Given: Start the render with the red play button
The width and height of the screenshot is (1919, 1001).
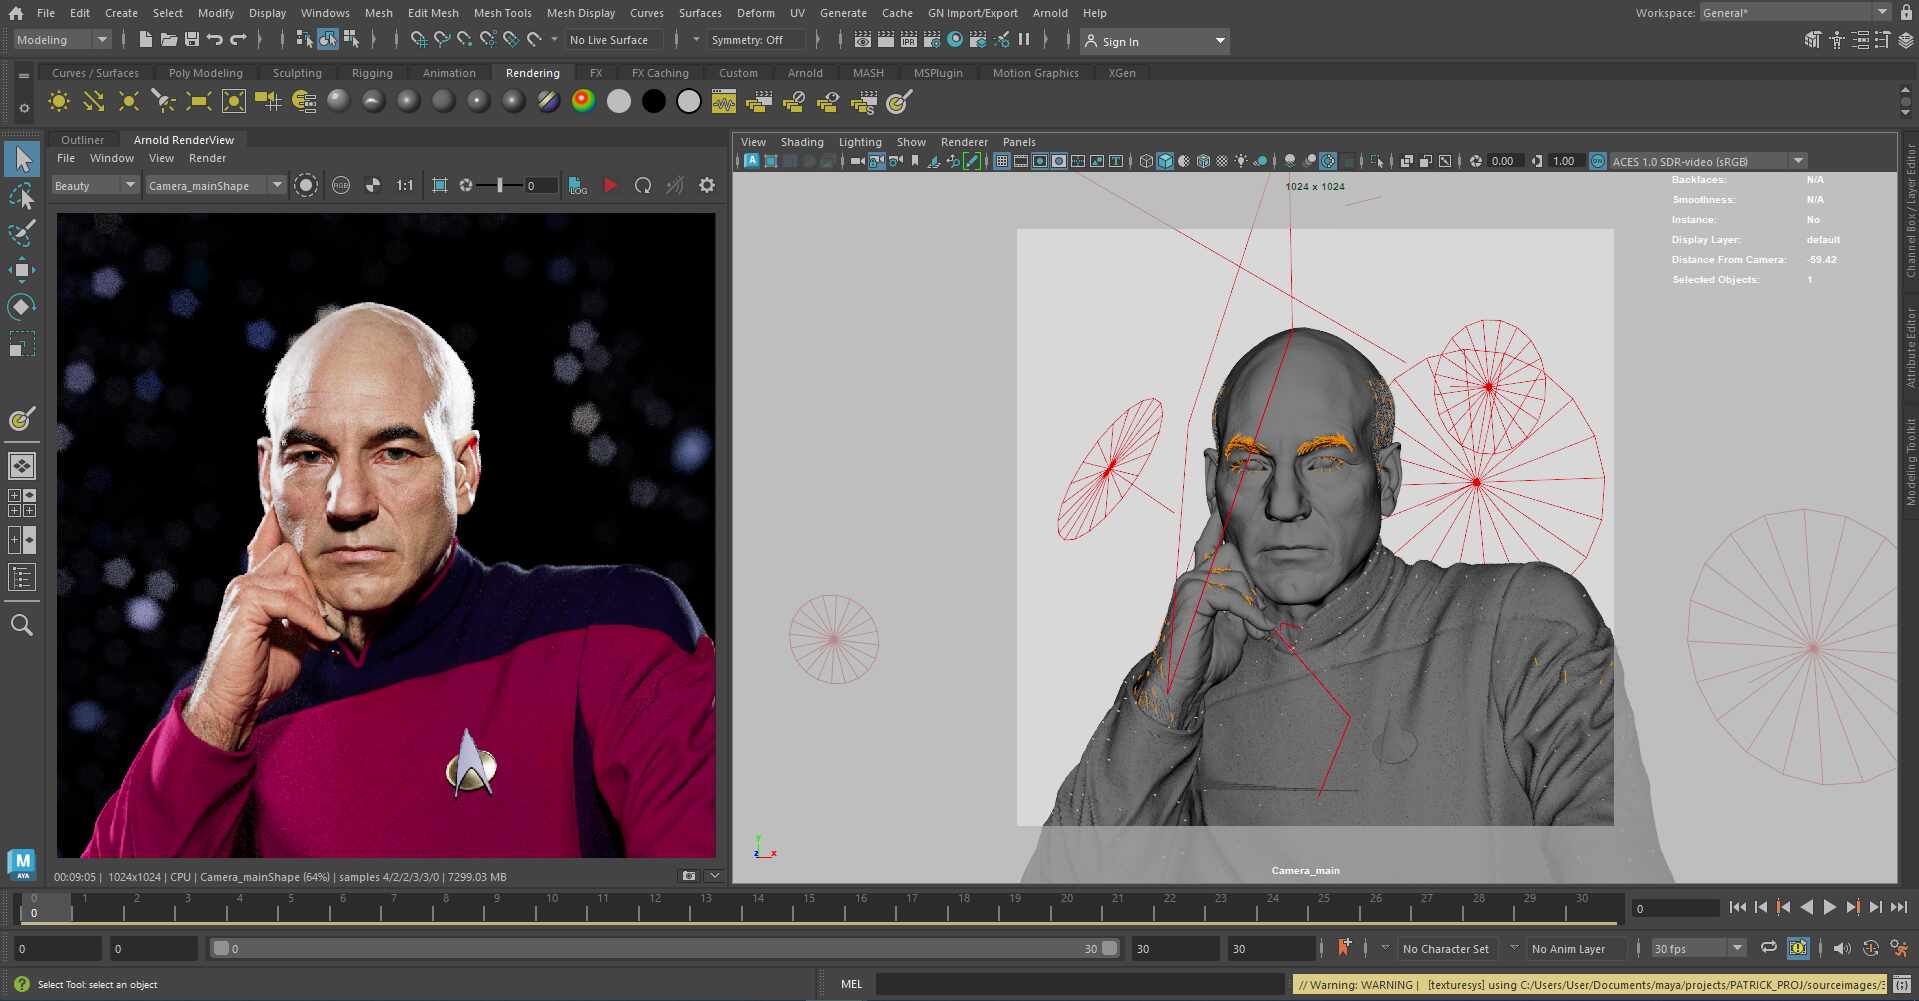Looking at the screenshot, I should [x=611, y=185].
